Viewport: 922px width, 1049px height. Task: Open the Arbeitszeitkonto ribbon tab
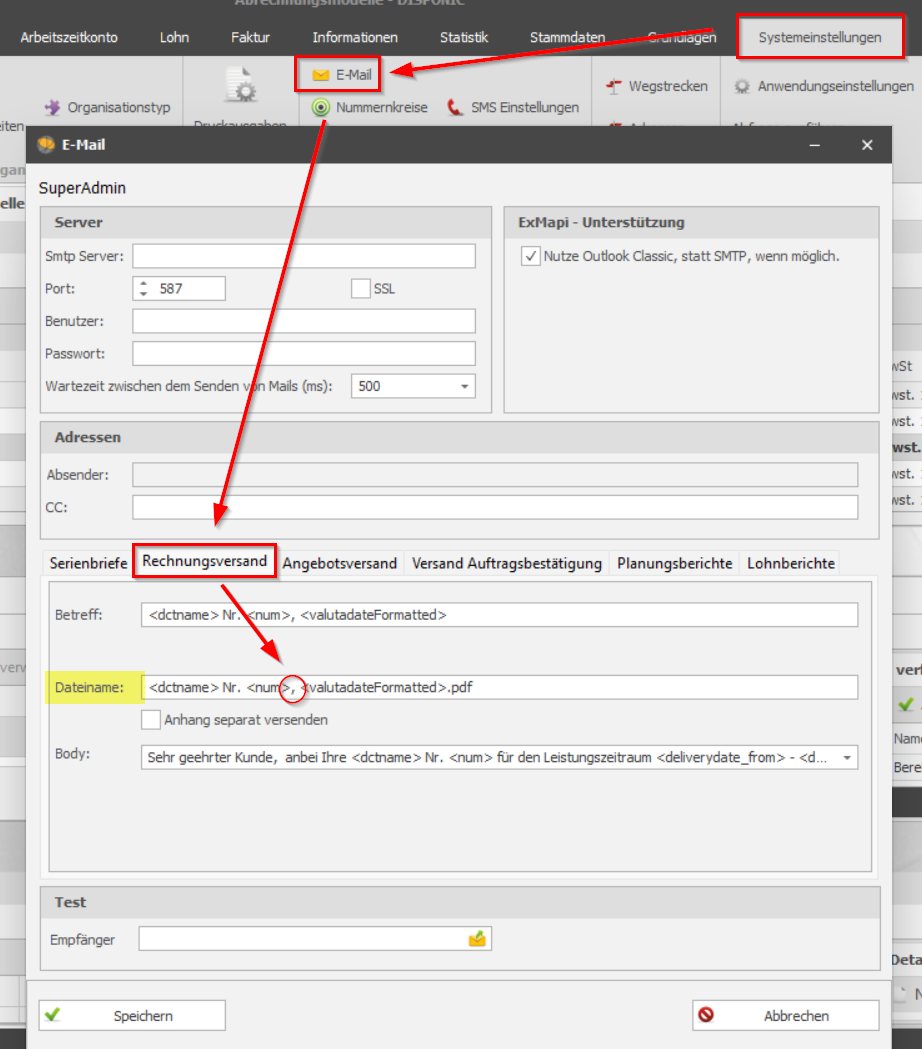coord(69,37)
